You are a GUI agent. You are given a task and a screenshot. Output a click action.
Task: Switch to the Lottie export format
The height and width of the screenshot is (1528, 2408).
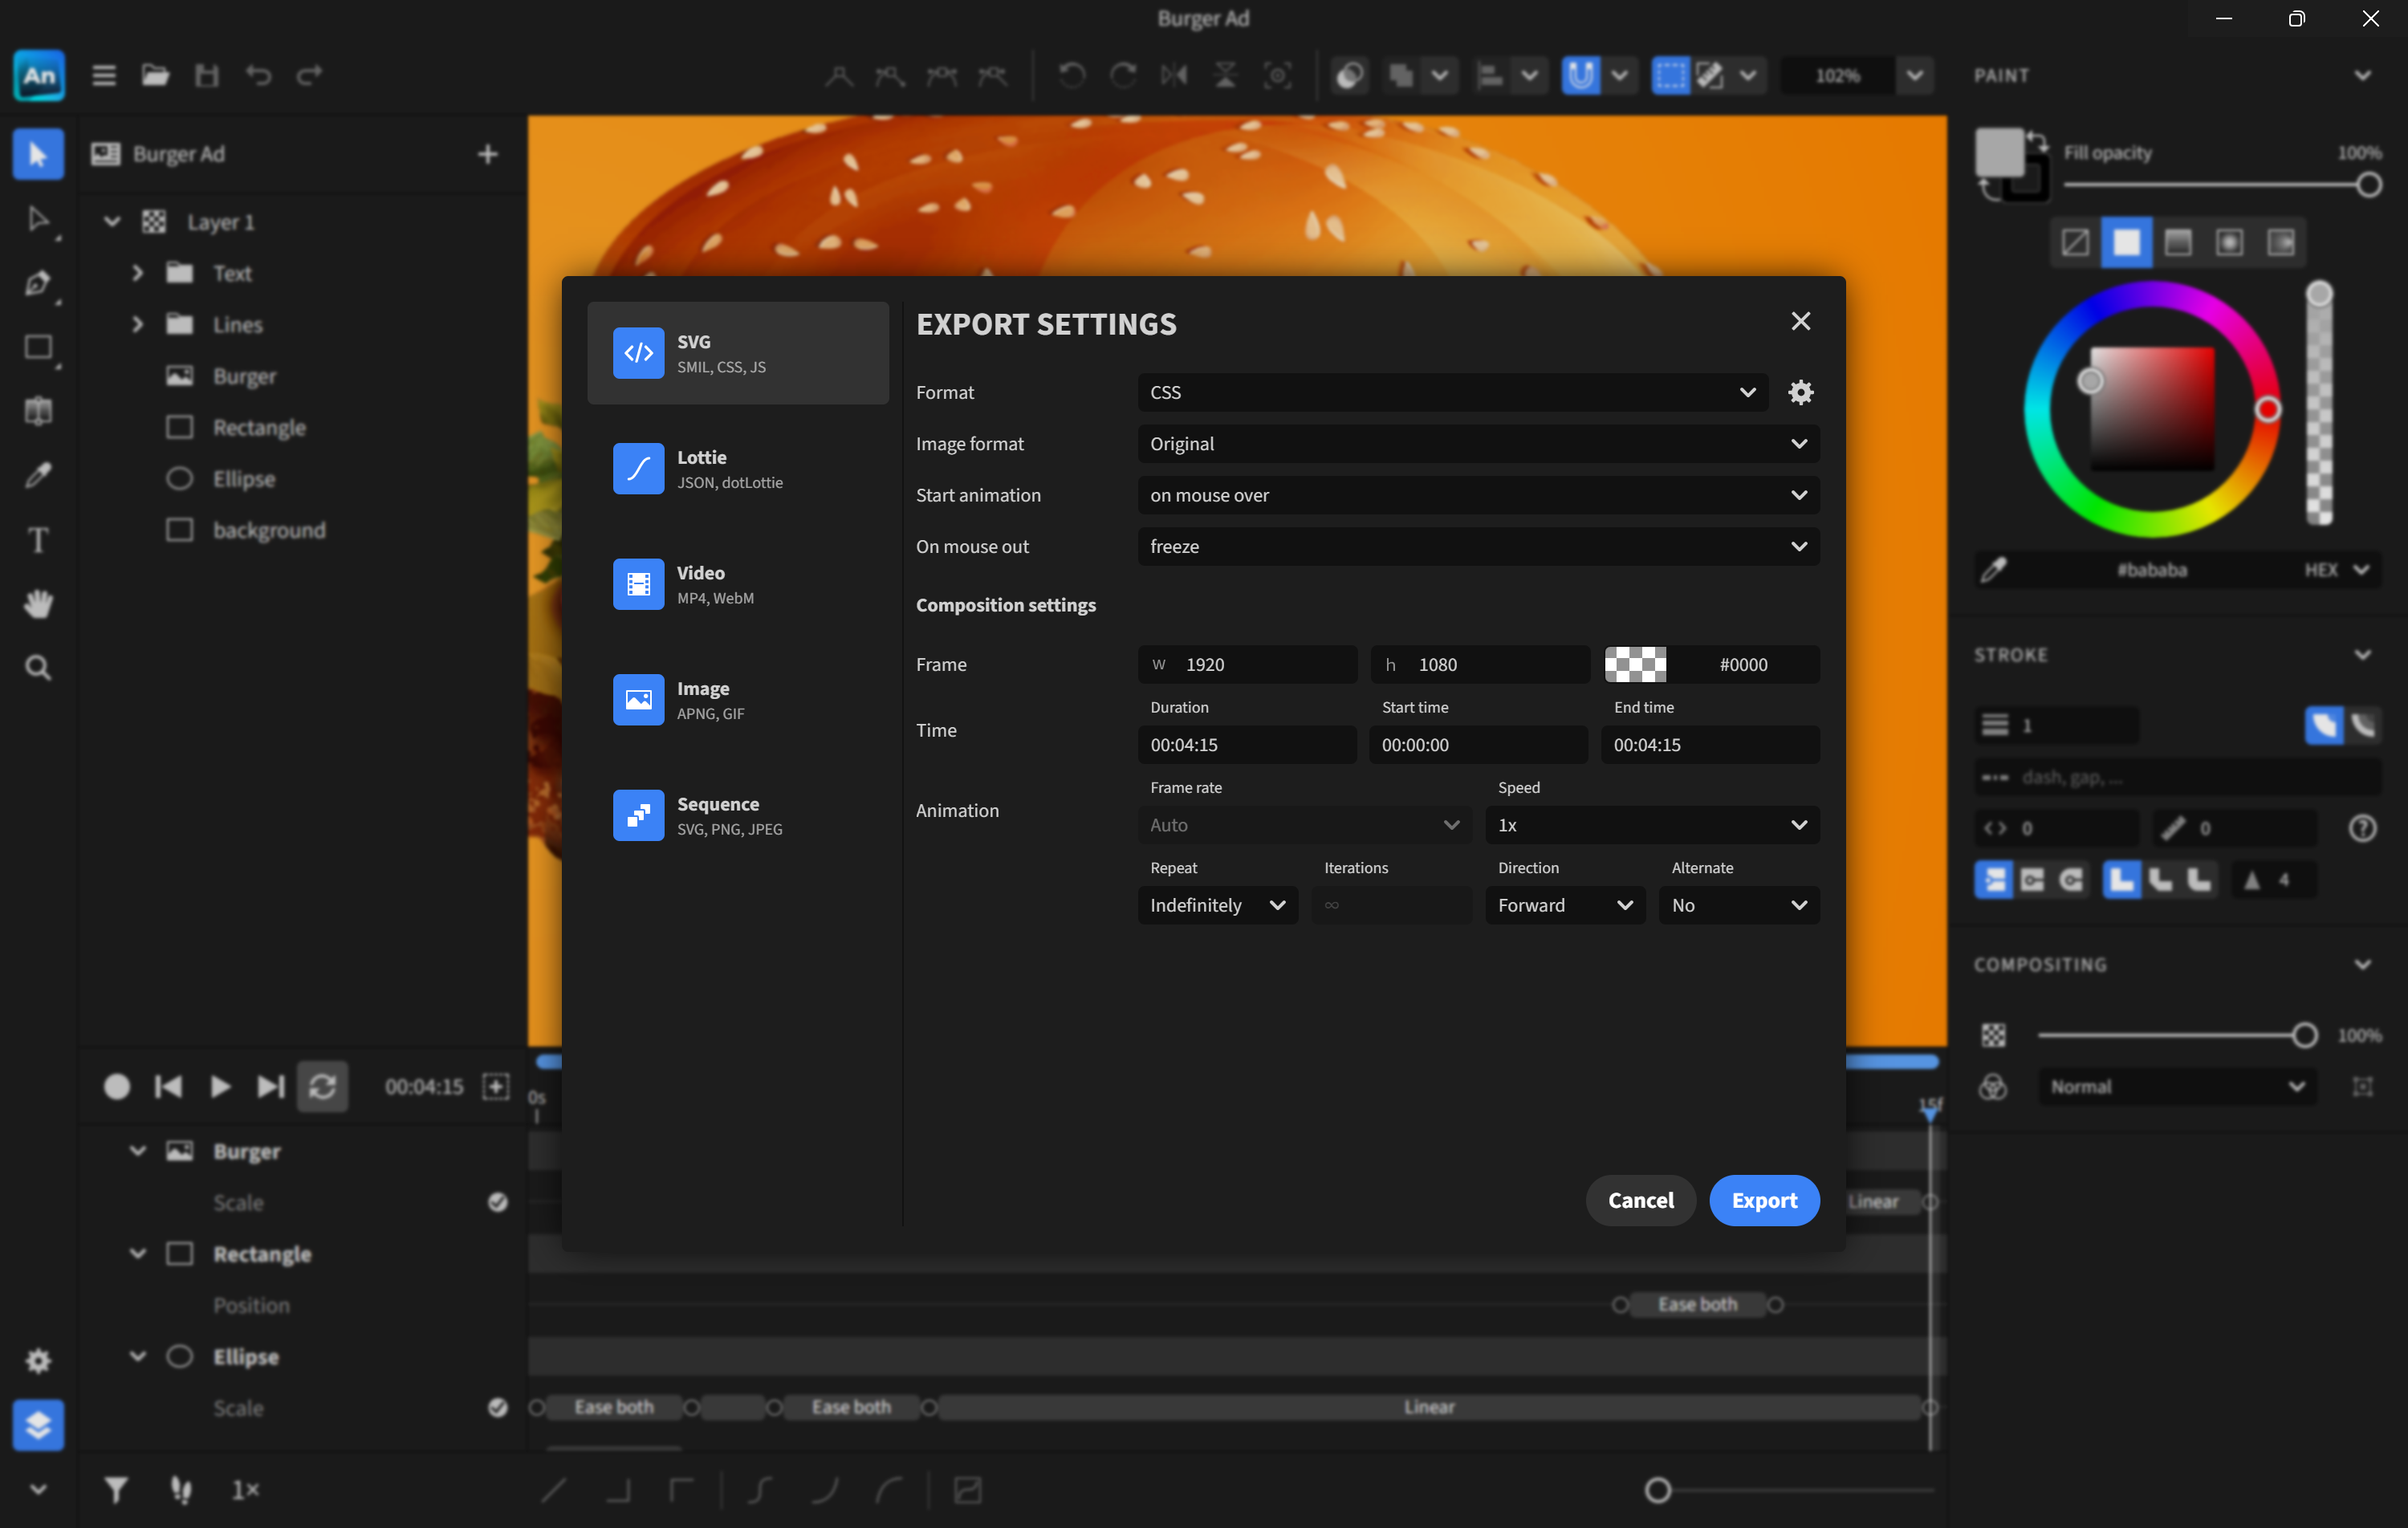pos(738,468)
